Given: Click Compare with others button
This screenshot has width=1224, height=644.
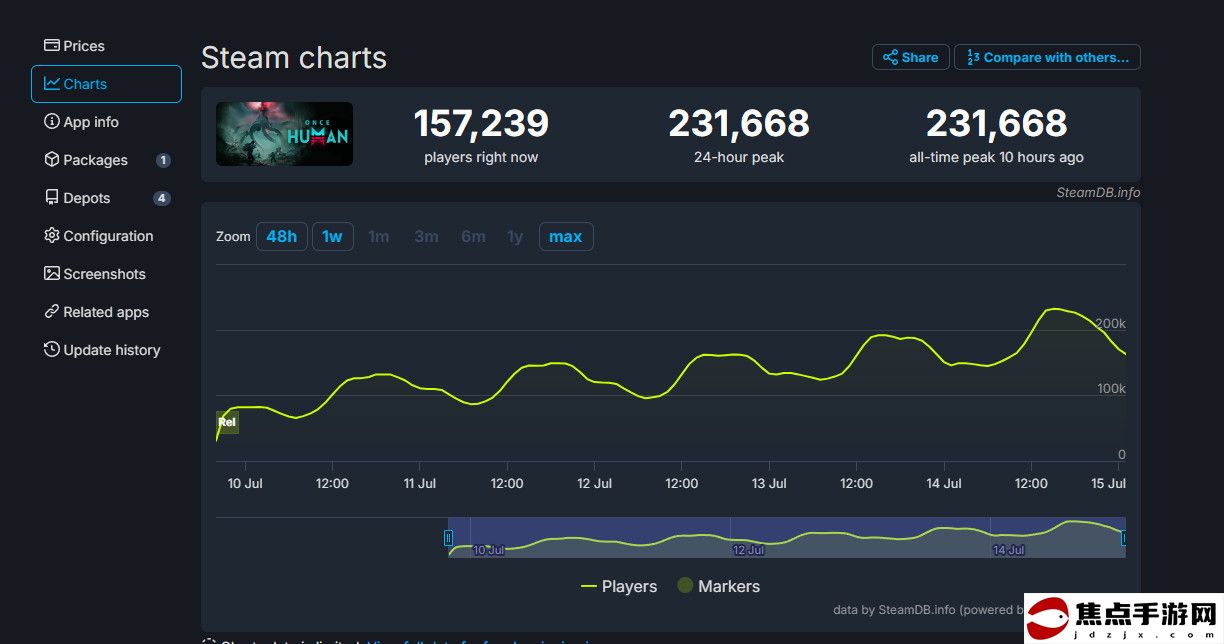Looking at the screenshot, I should (x=1047, y=57).
